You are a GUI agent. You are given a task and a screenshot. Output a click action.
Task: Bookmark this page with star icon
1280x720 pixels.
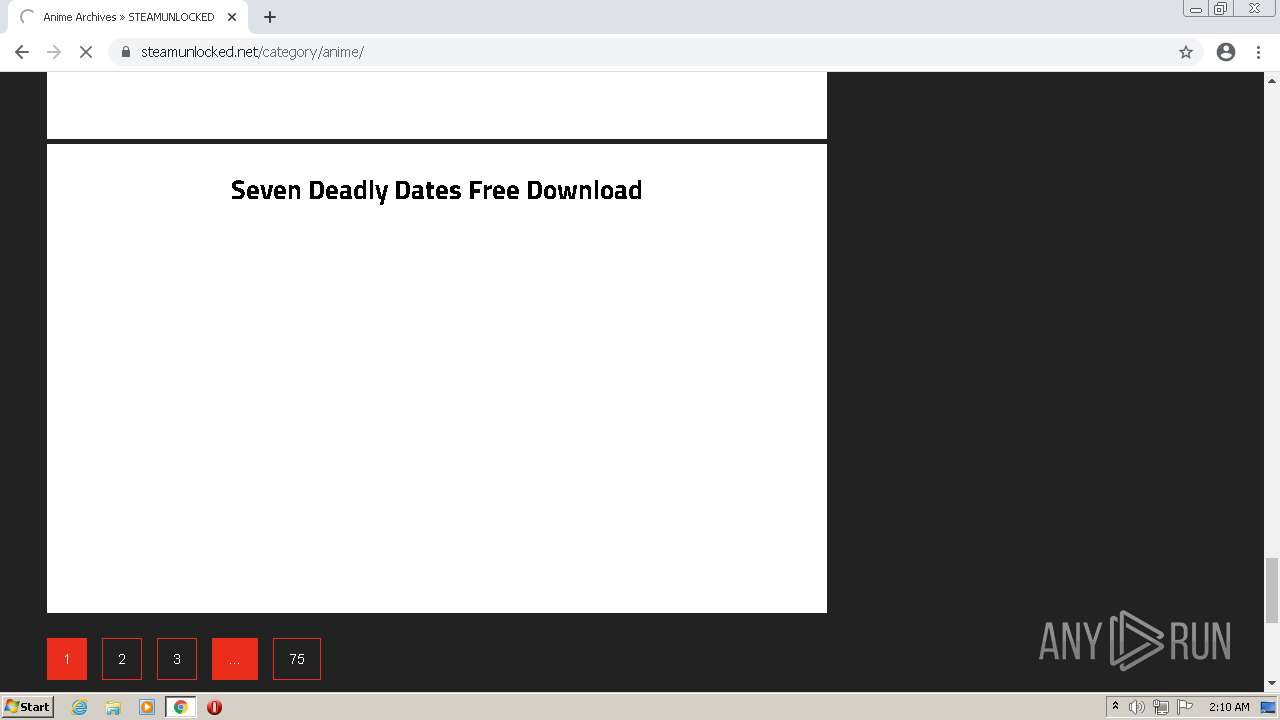coord(1186,52)
